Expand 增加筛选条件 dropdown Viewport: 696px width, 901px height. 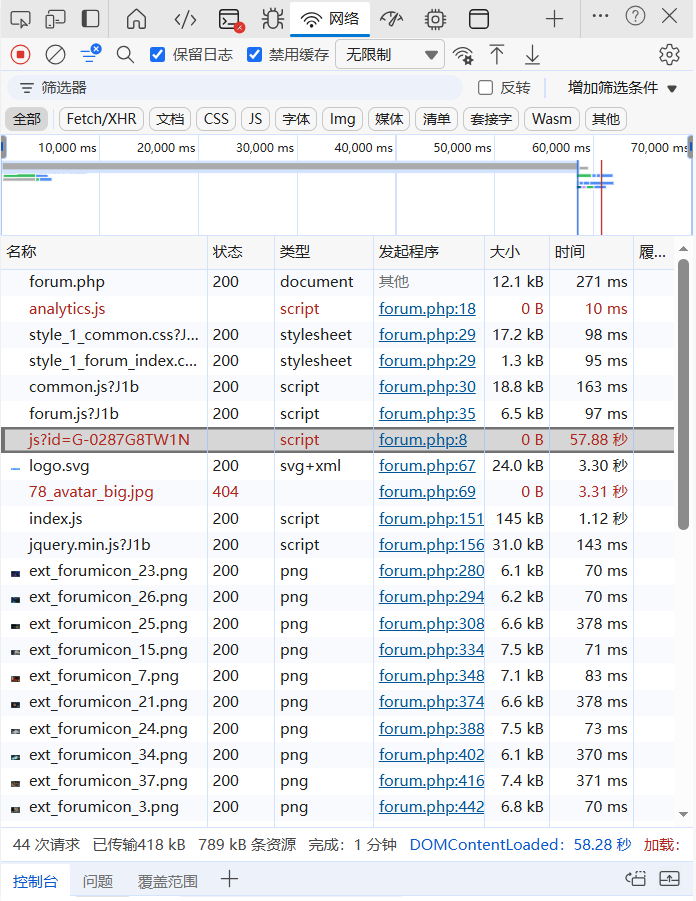click(x=620, y=88)
